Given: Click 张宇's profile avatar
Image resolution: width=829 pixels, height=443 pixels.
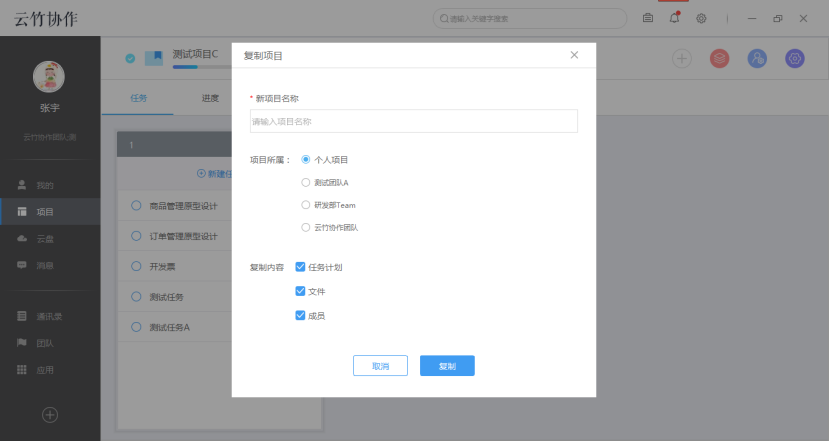Looking at the screenshot, I should (49, 77).
